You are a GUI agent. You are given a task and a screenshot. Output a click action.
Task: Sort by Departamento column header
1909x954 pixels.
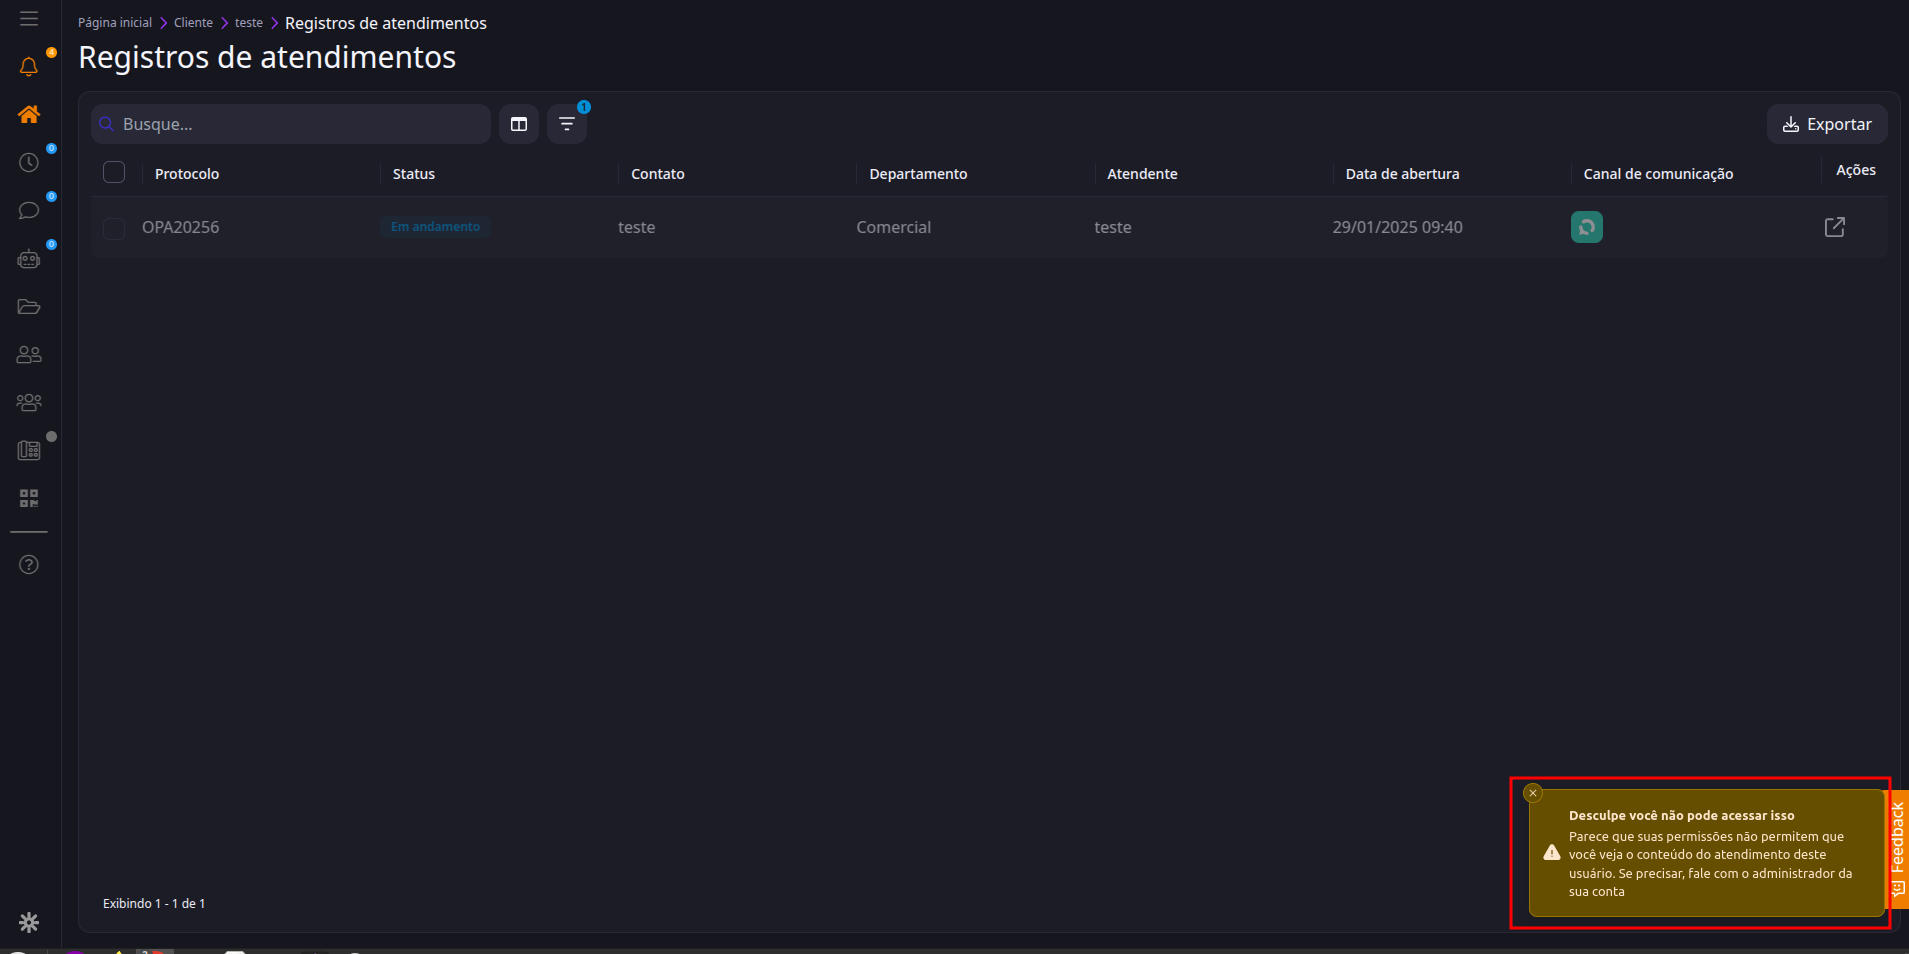(918, 174)
